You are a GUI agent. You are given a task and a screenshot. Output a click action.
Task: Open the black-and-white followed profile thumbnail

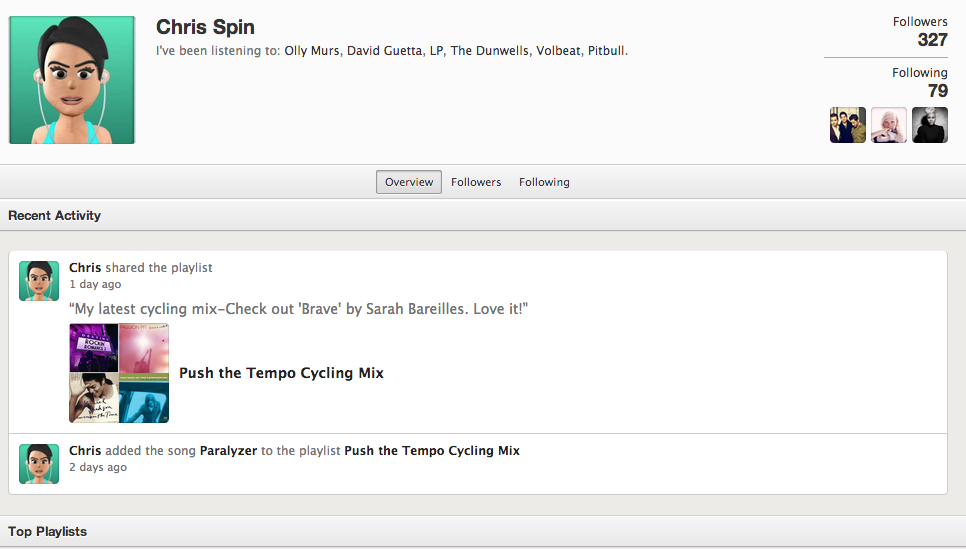(x=930, y=125)
